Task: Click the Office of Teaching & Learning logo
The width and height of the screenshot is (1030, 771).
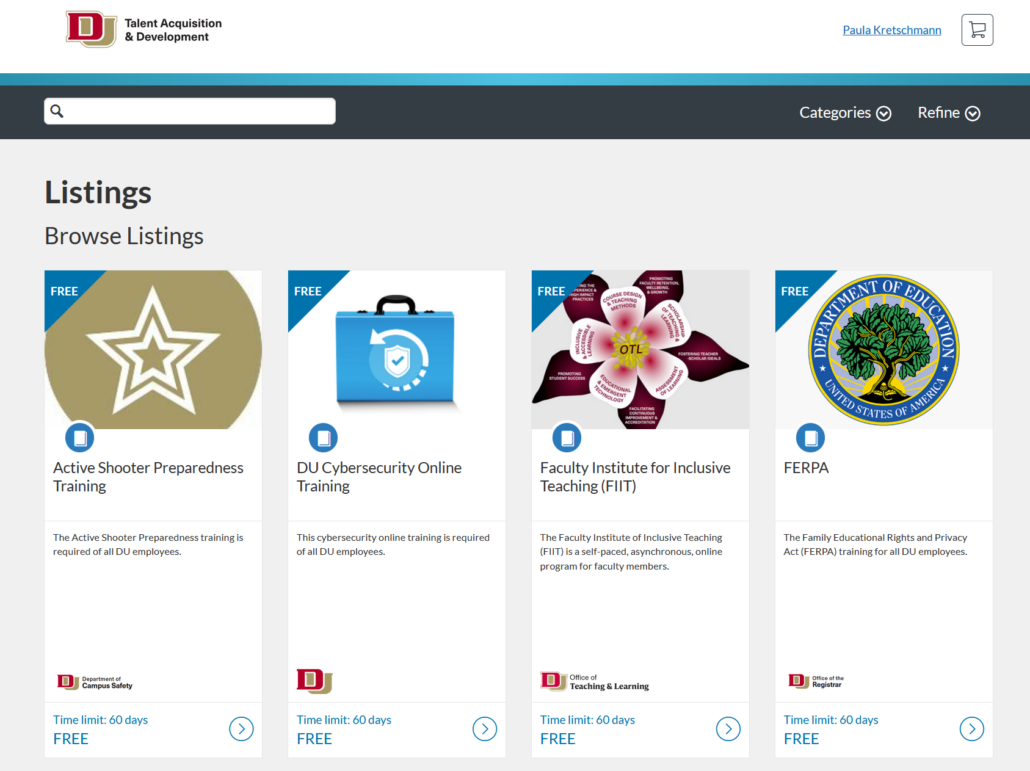Action: 594,682
